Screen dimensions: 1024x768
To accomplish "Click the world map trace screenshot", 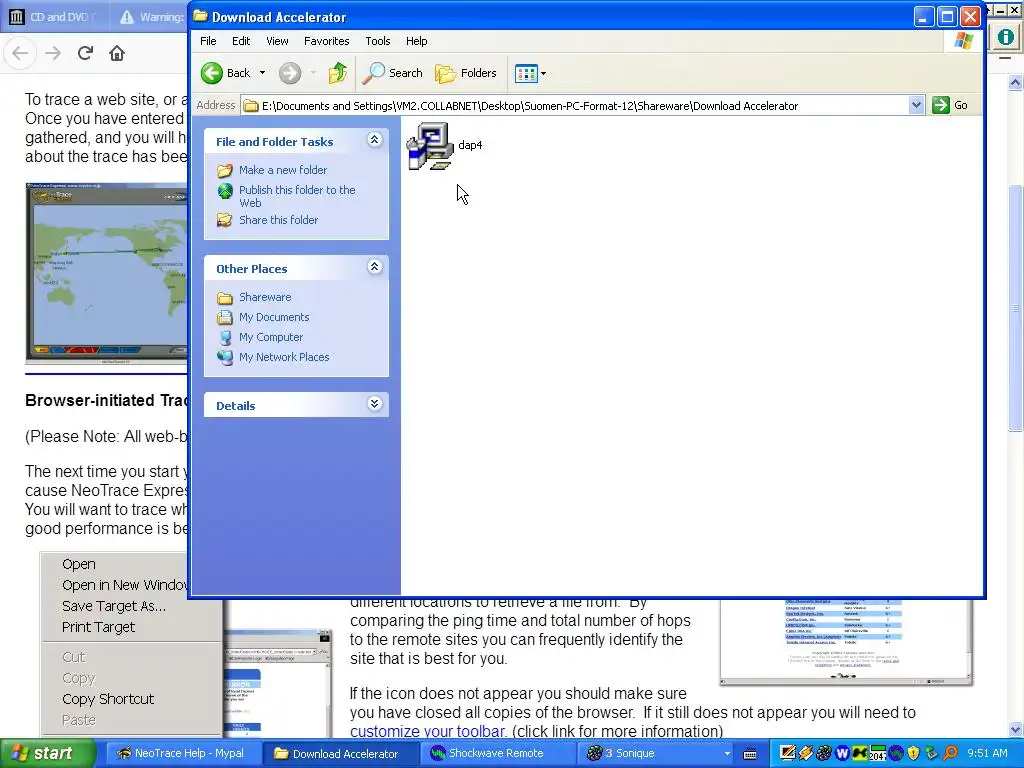I will [106, 273].
